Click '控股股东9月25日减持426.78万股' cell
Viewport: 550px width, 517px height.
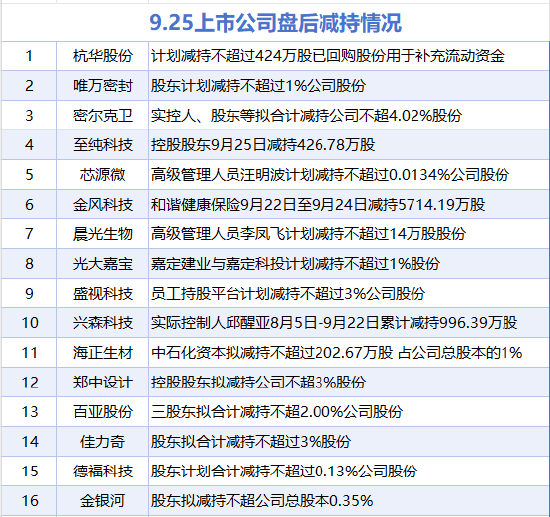tap(349, 145)
